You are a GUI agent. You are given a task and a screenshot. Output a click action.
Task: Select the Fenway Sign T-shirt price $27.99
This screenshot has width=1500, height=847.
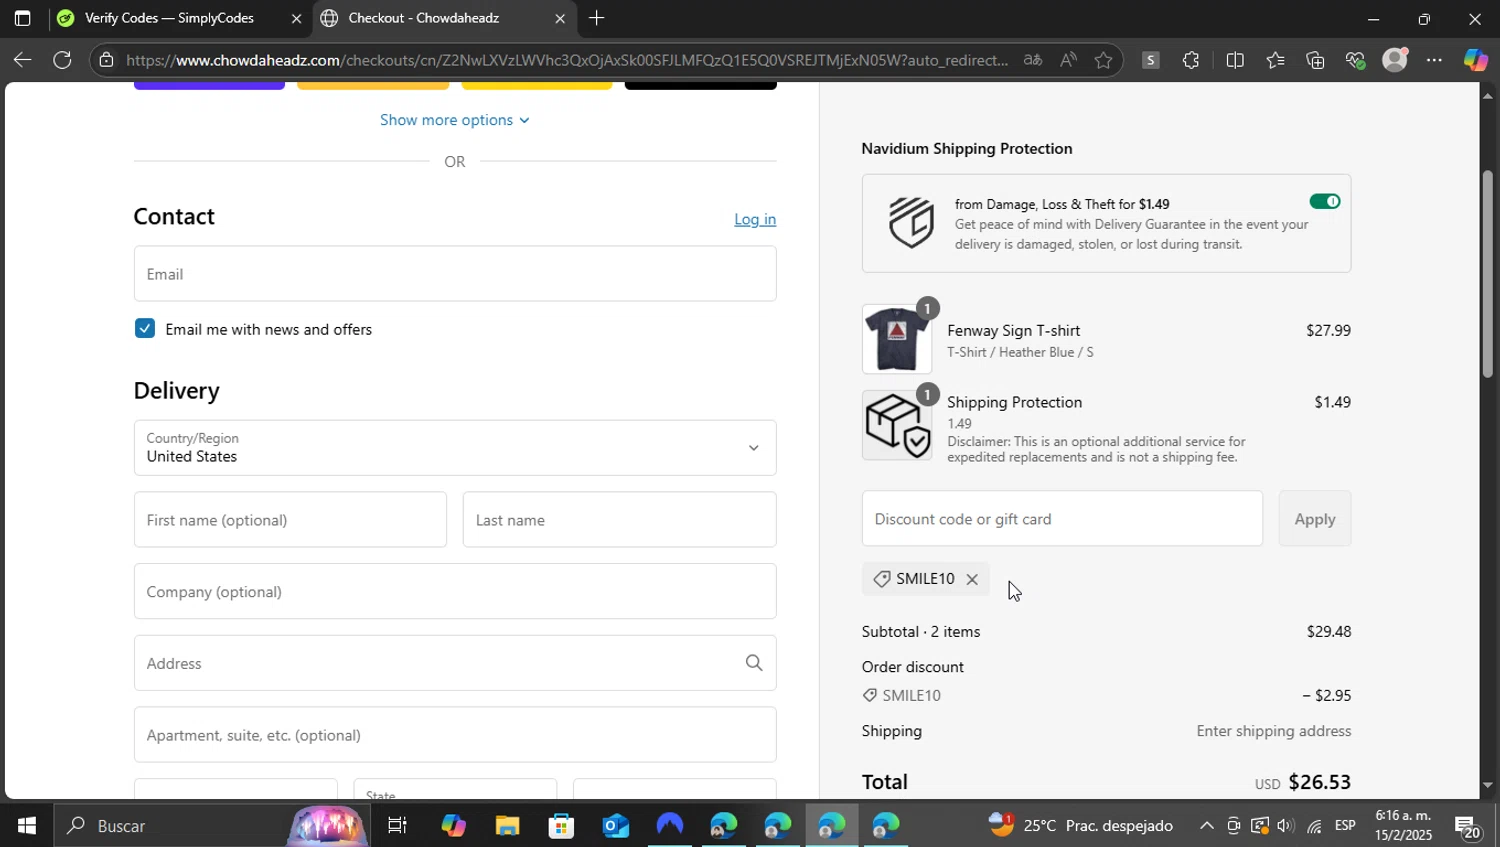(1328, 330)
